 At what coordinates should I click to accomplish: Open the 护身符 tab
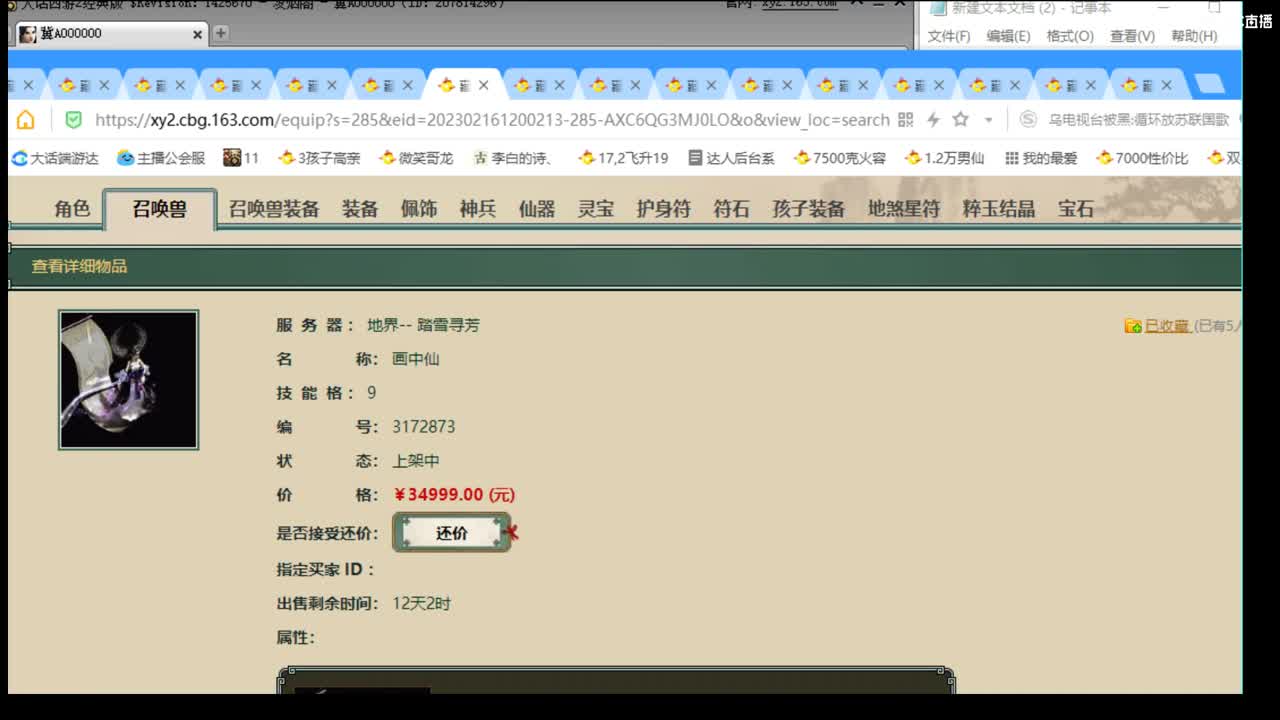click(664, 209)
